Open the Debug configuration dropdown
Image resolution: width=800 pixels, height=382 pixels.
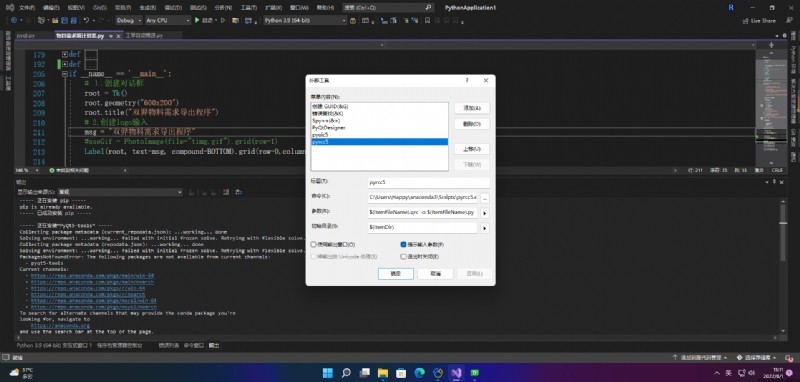click(x=129, y=20)
